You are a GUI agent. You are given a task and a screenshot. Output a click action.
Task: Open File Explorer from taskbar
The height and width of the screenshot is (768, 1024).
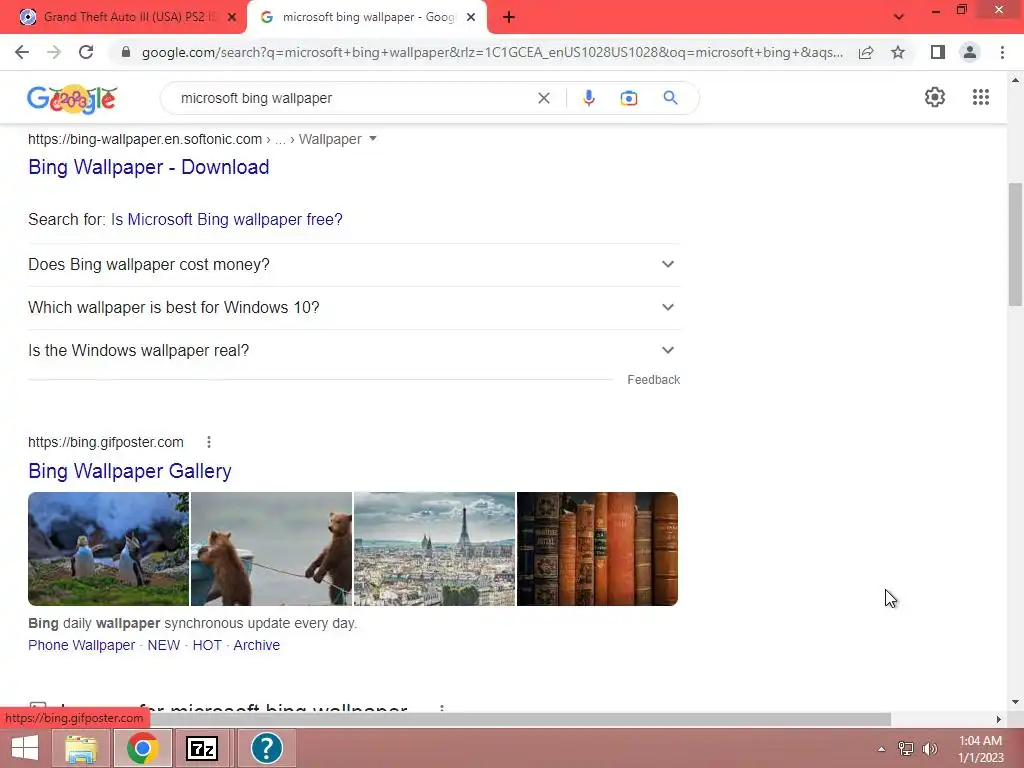(x=81, y=748)
